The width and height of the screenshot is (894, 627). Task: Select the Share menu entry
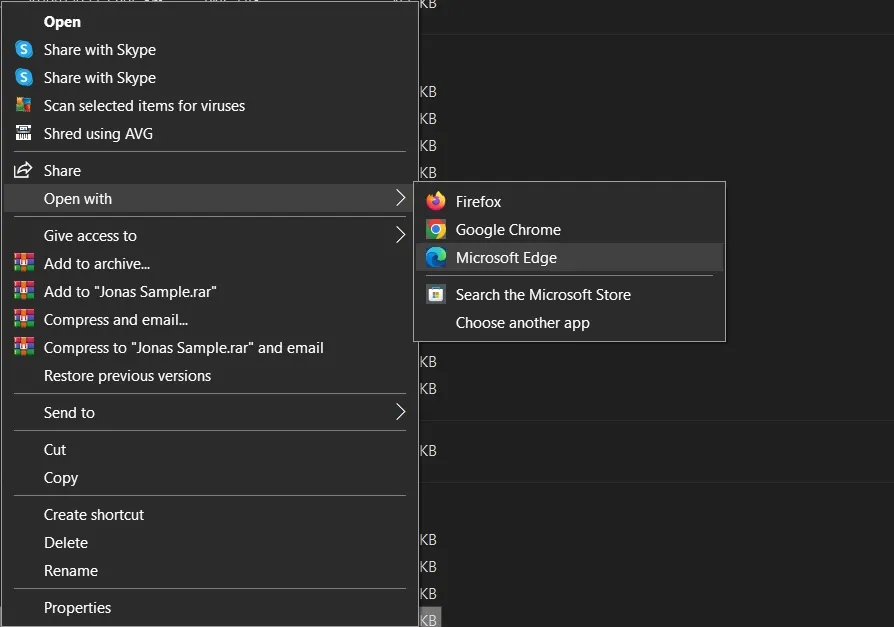[210, 170]
